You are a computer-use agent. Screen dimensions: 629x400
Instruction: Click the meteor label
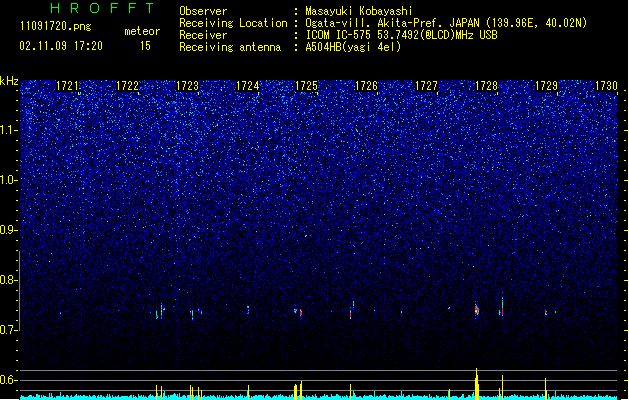(x=142, y=31)
